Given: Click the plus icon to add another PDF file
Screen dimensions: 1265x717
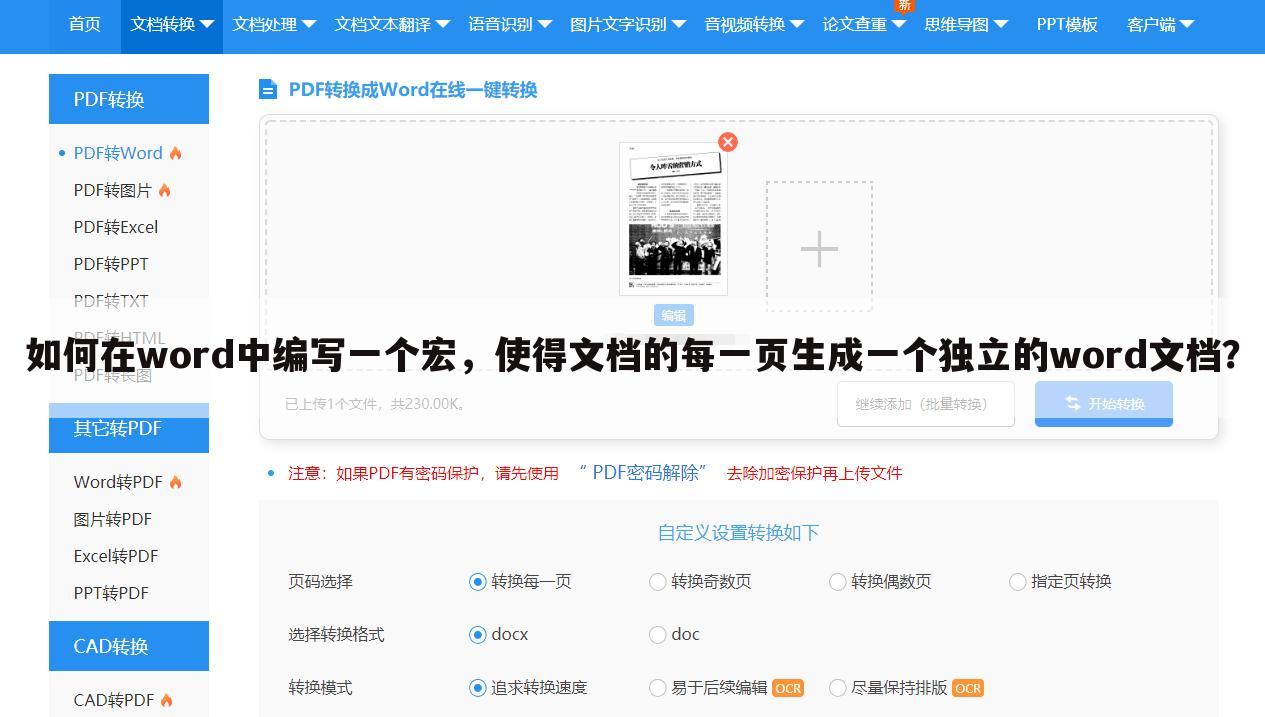Looking at the screenshot, I should (819, 247).
